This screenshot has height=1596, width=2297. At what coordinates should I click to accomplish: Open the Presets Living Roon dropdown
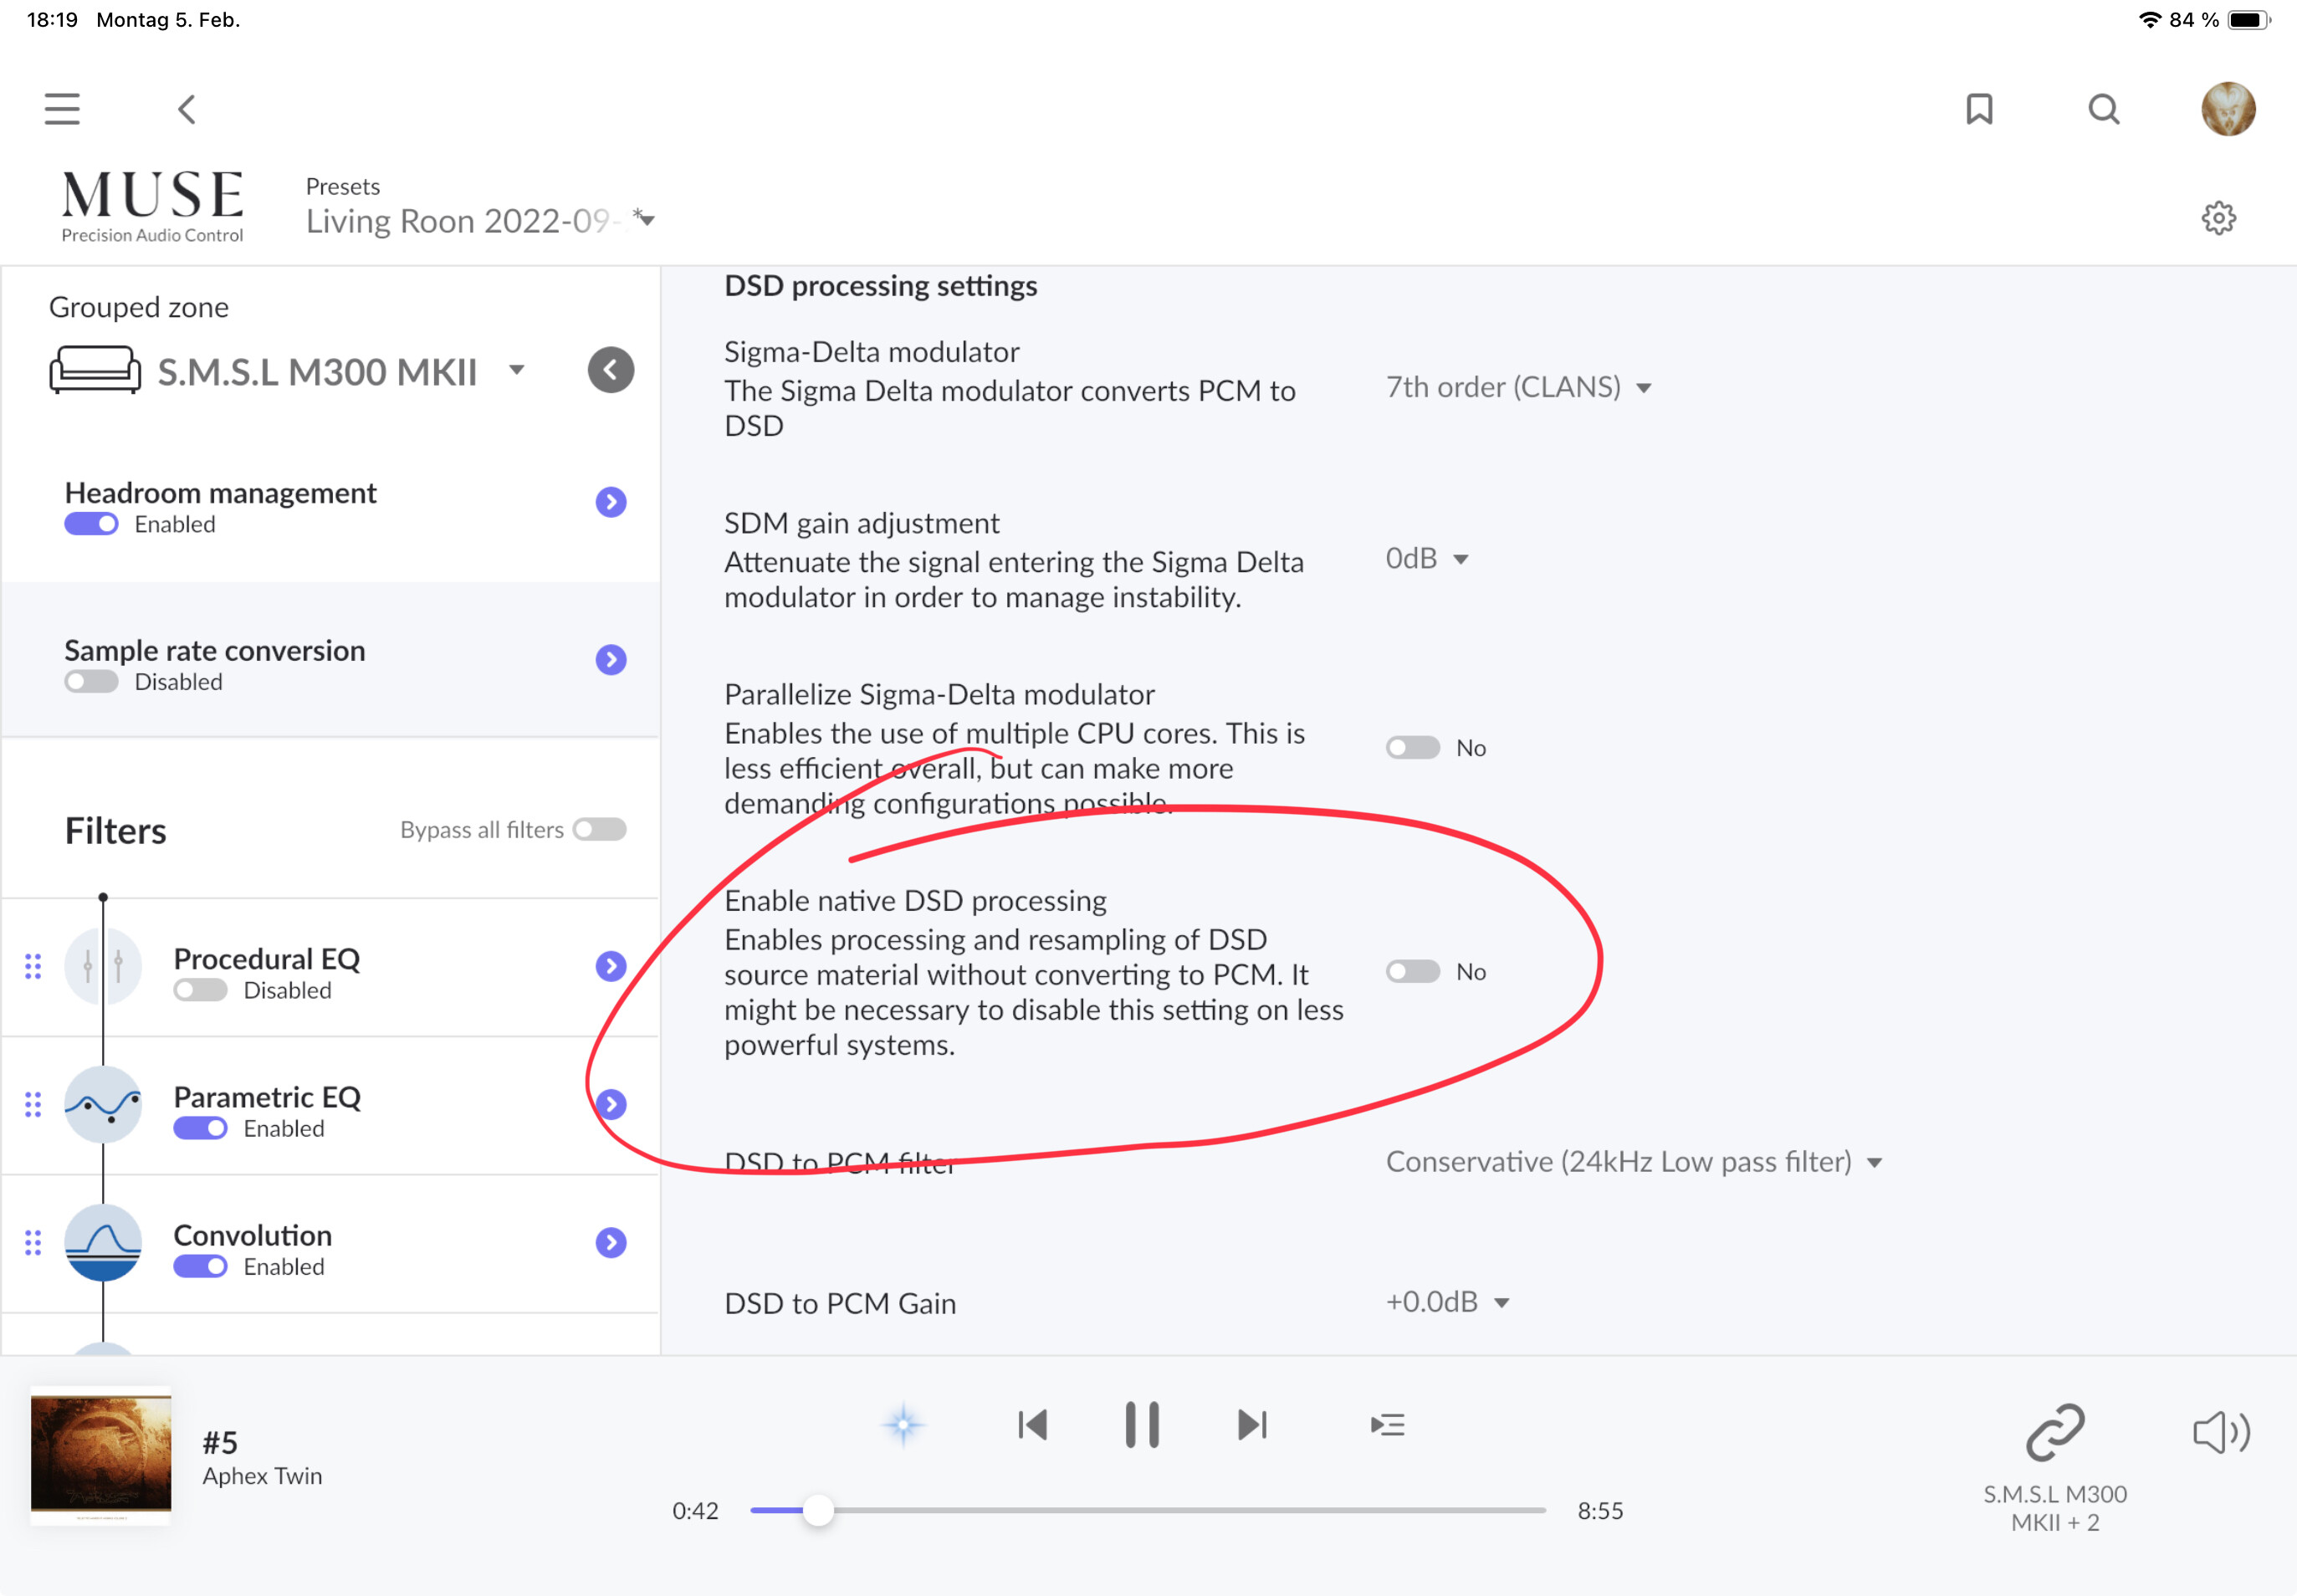[x=480, y=221]
